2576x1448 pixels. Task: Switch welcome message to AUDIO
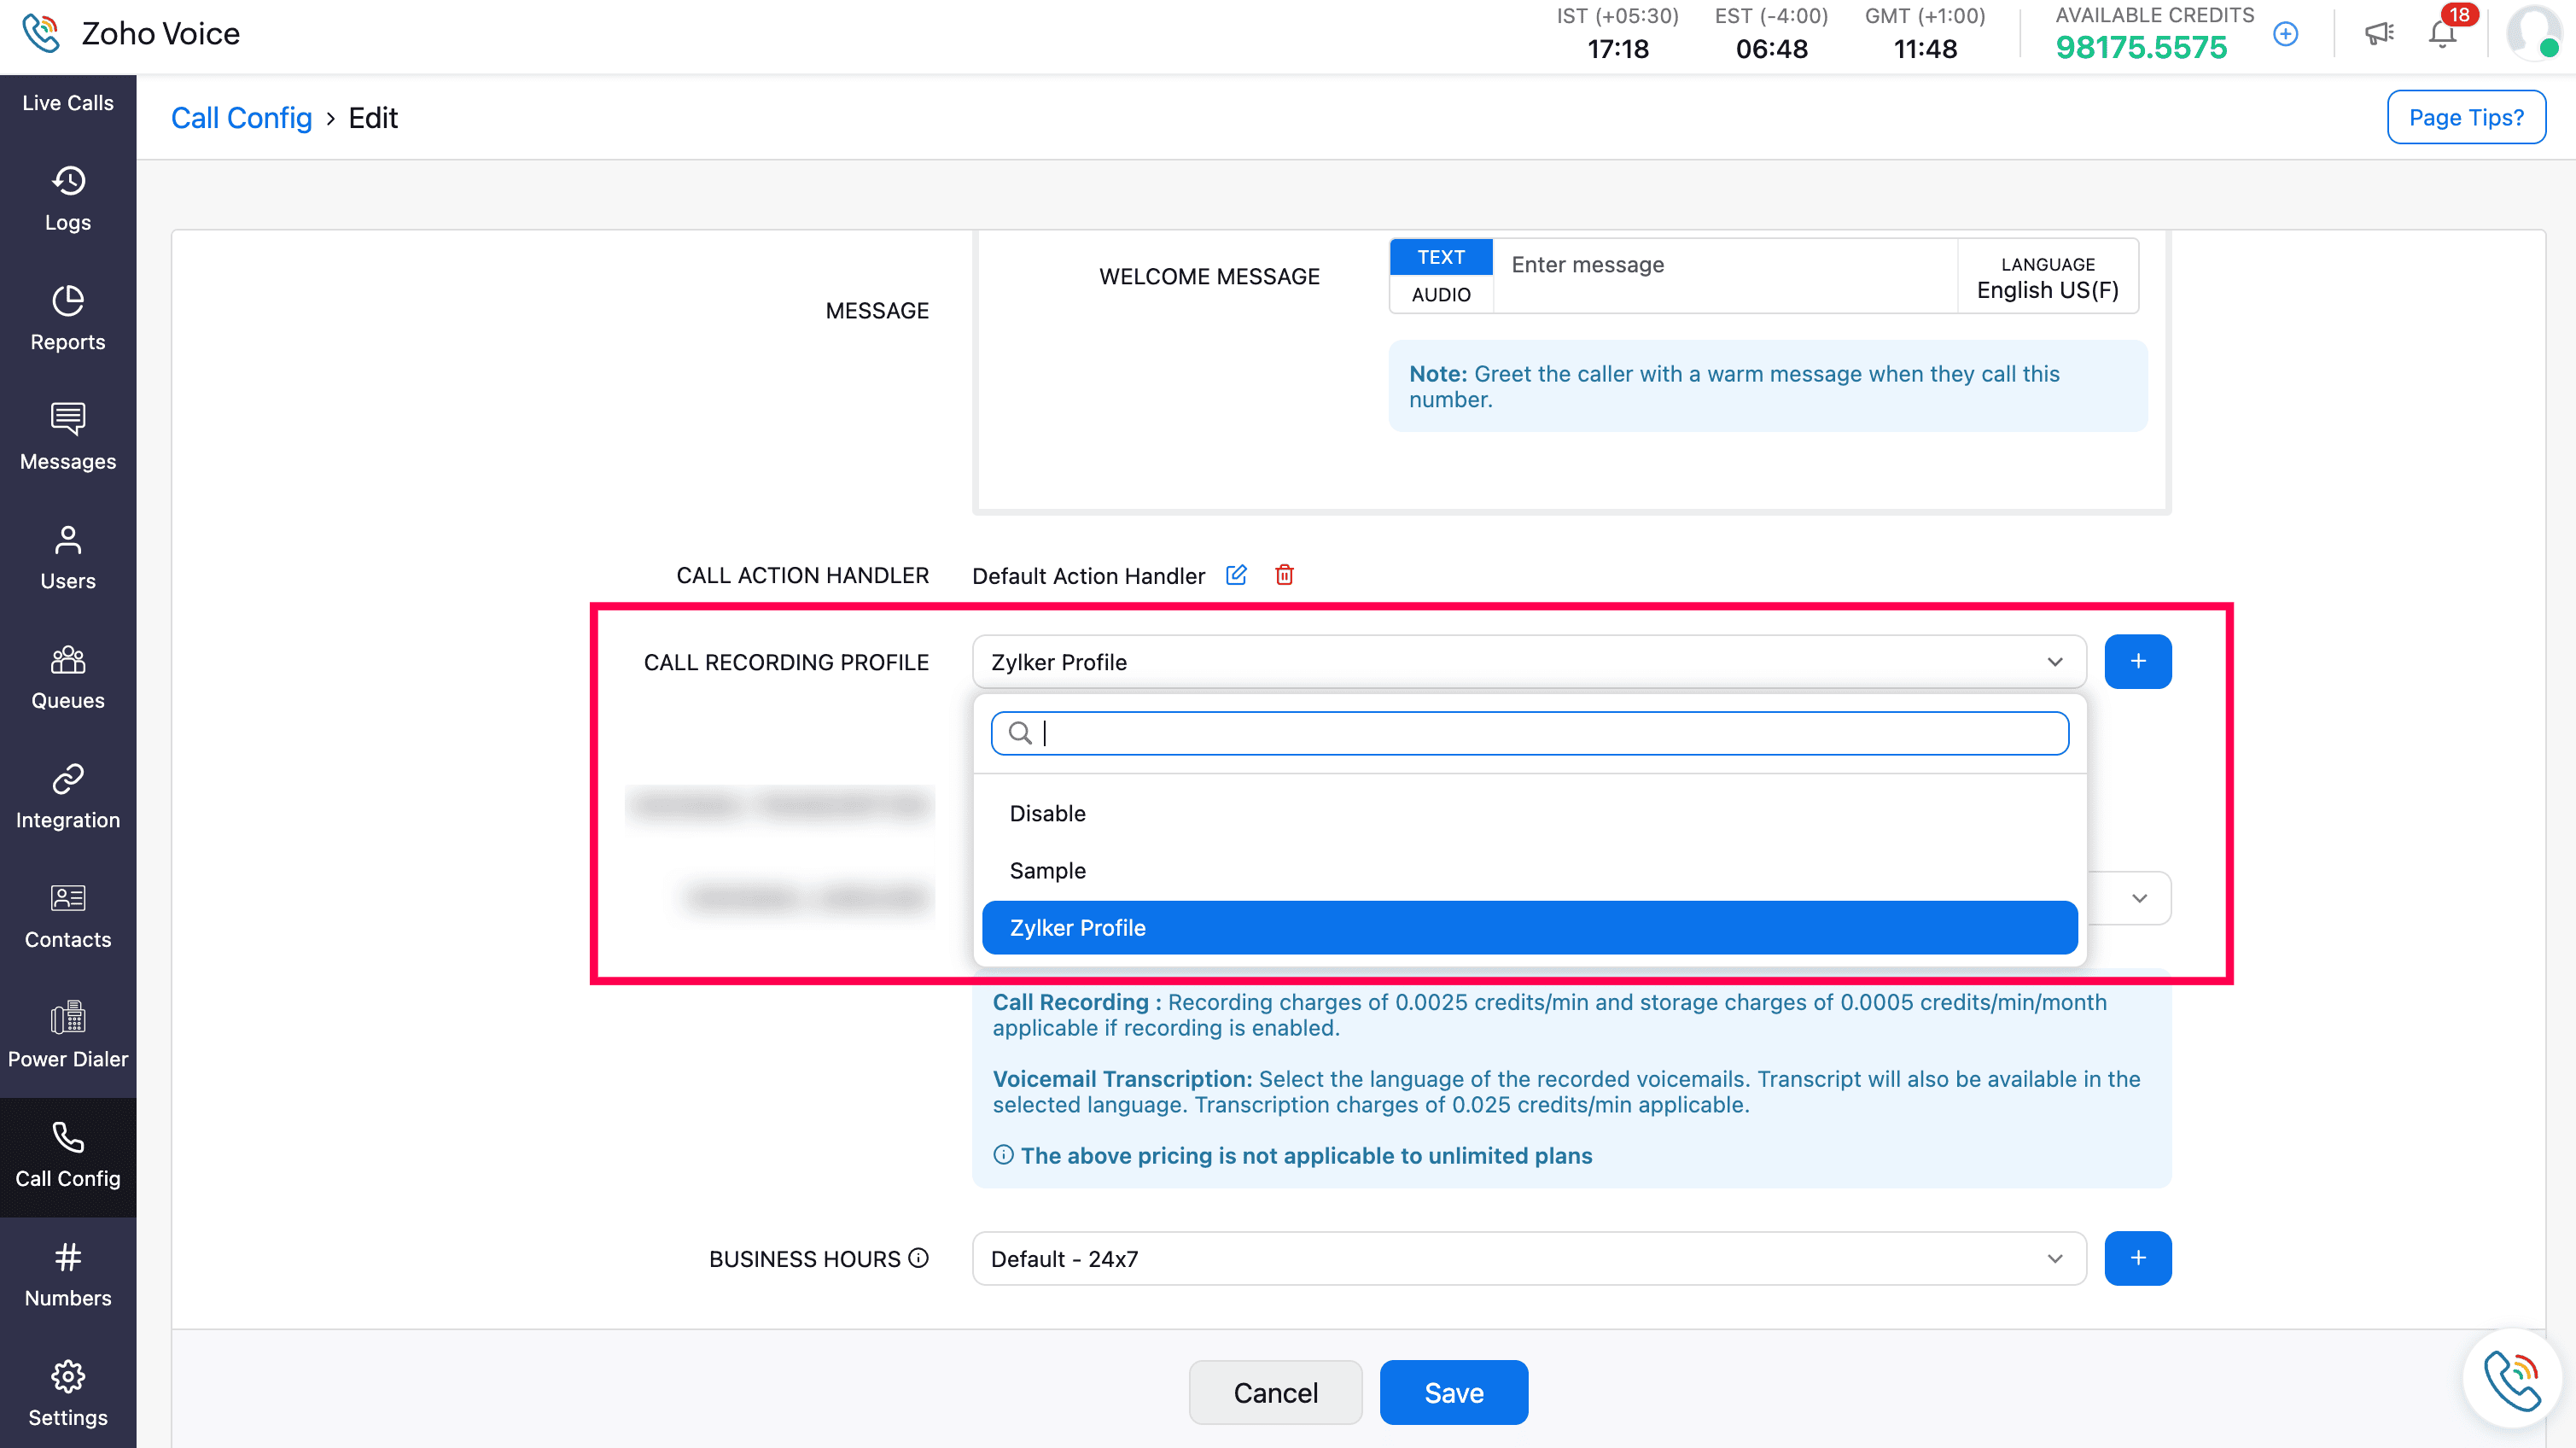coord(1441,294)
